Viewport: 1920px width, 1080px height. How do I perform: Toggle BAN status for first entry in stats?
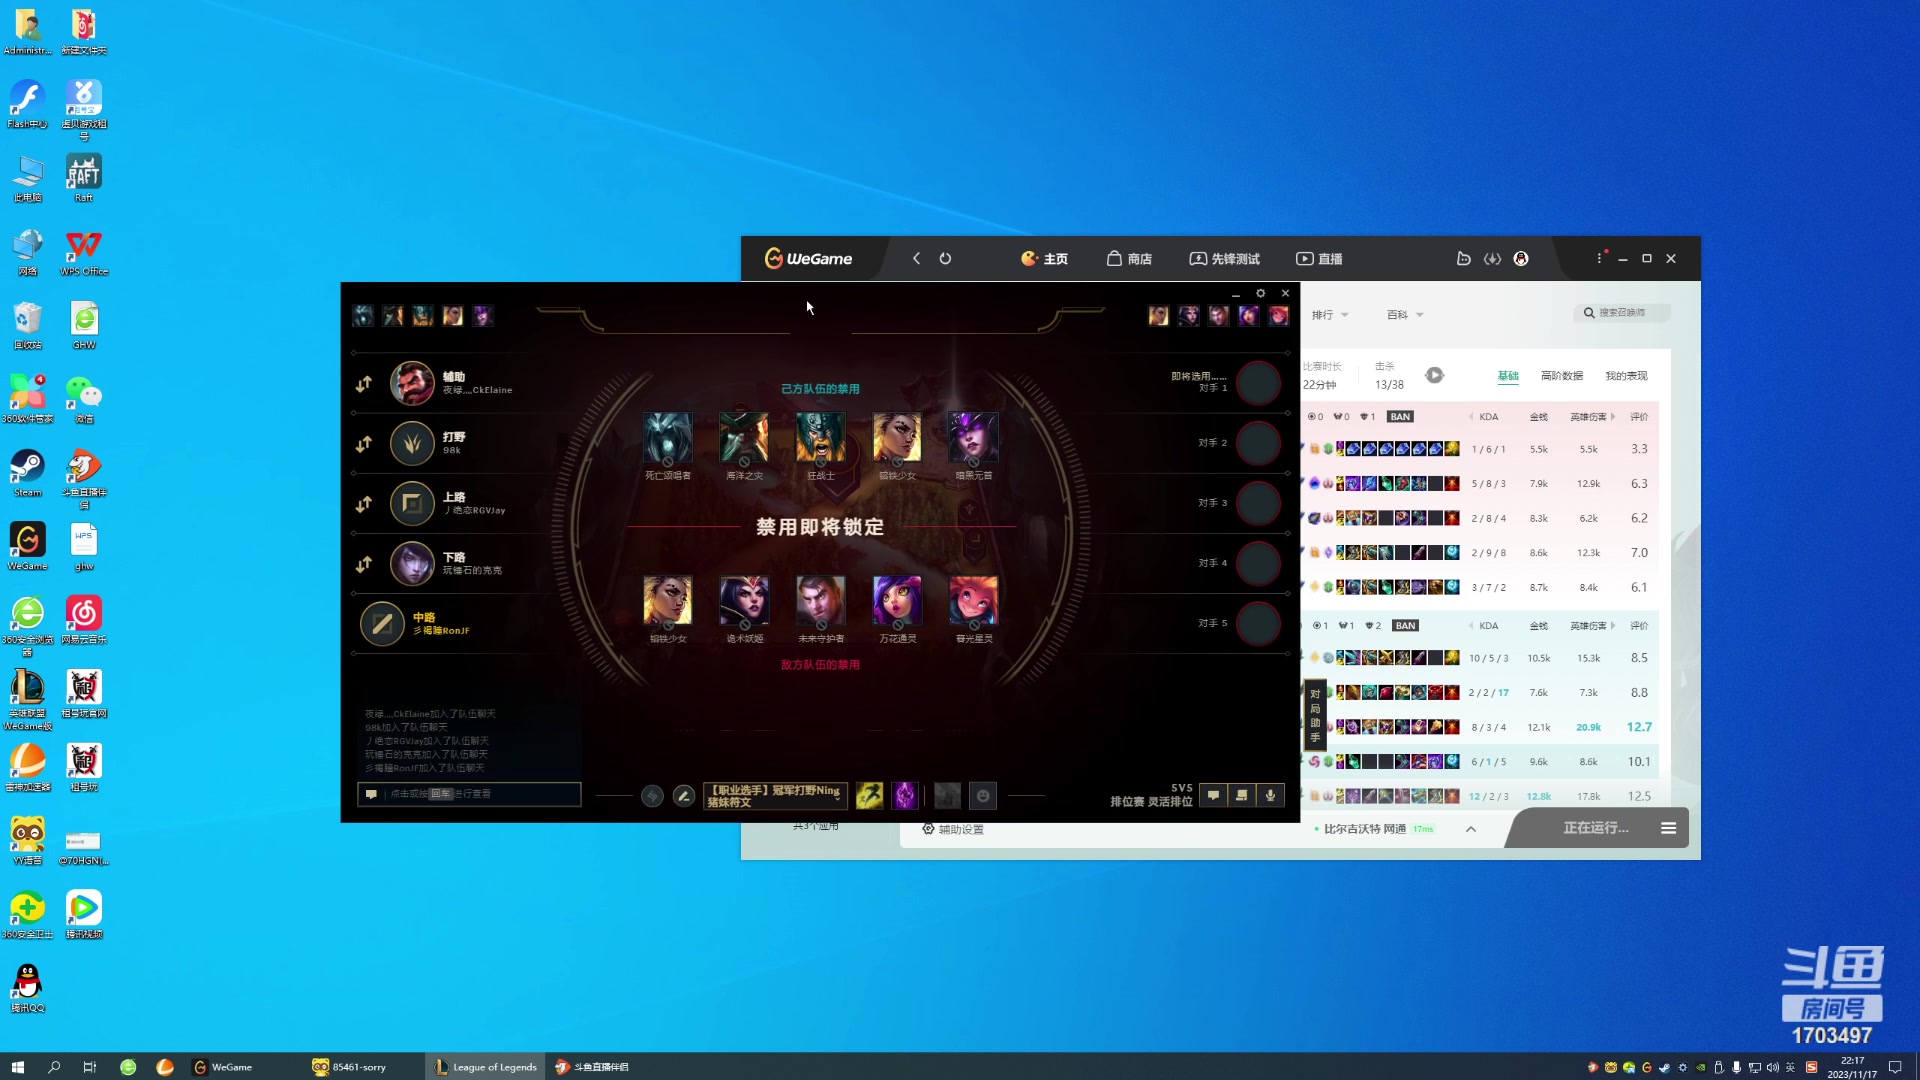click(1402, 417)
